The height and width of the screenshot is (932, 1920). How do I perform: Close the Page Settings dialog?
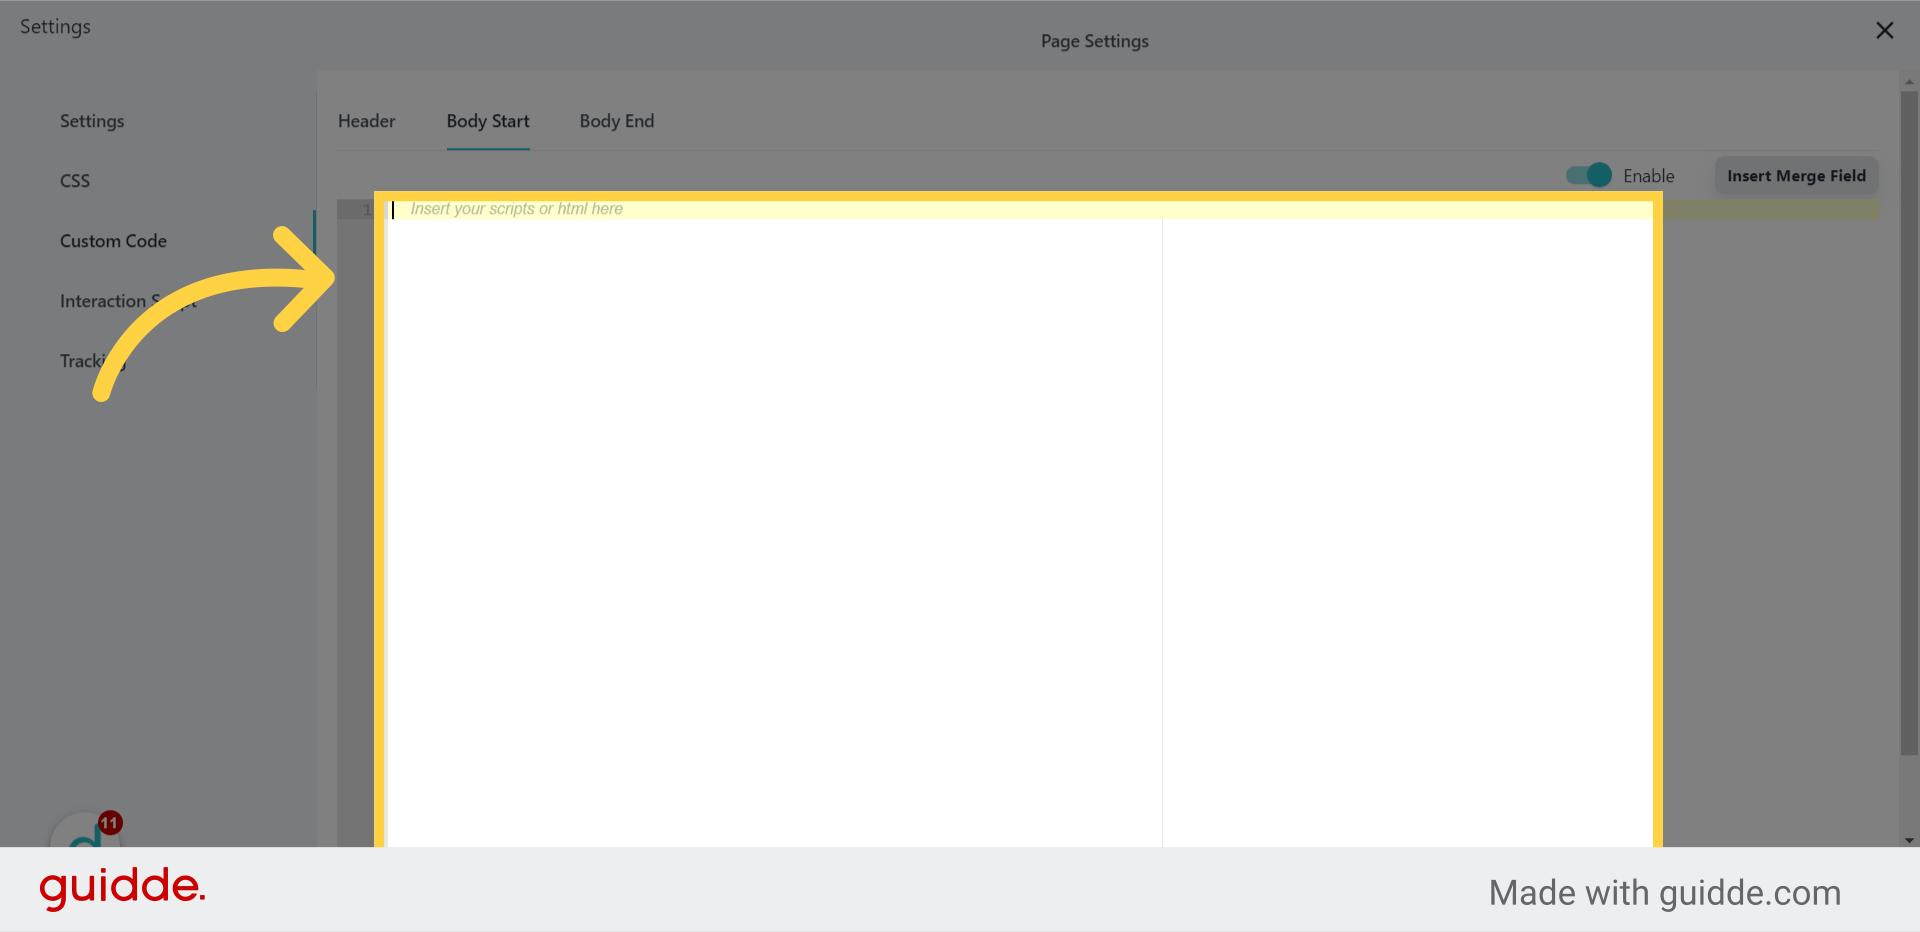1884,31
